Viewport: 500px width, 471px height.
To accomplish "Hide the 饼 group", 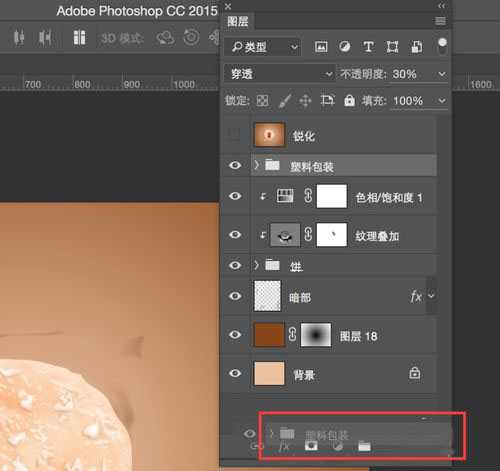I will pyautogui.click(x=235, y=265).
